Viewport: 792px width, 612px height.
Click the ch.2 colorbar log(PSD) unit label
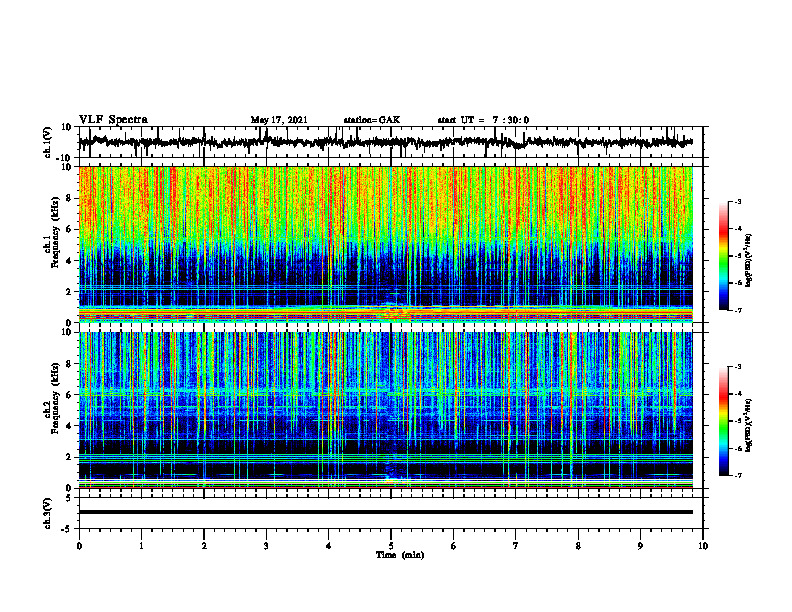[x=749, y=425]
